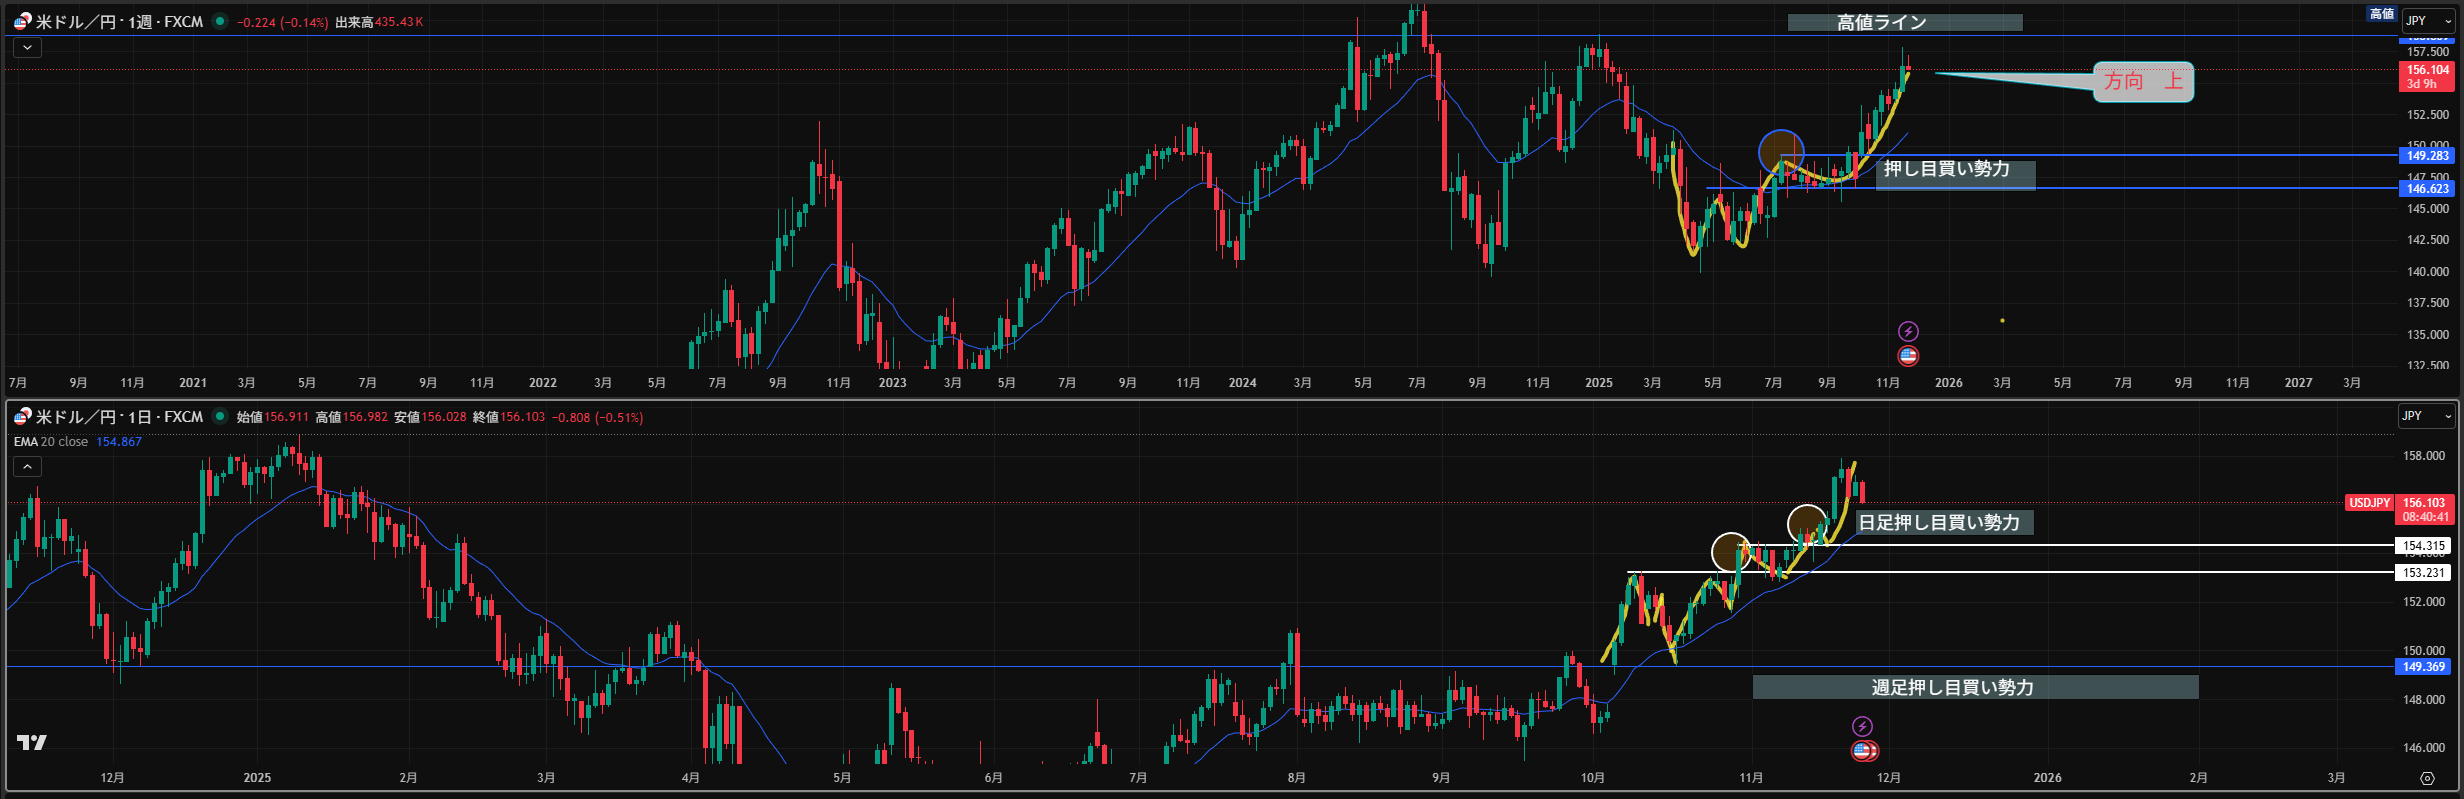The image size is (2464, 799).
Task: Click the 米ドル/円 1日 FXCM symbol title
Action: 119,417
